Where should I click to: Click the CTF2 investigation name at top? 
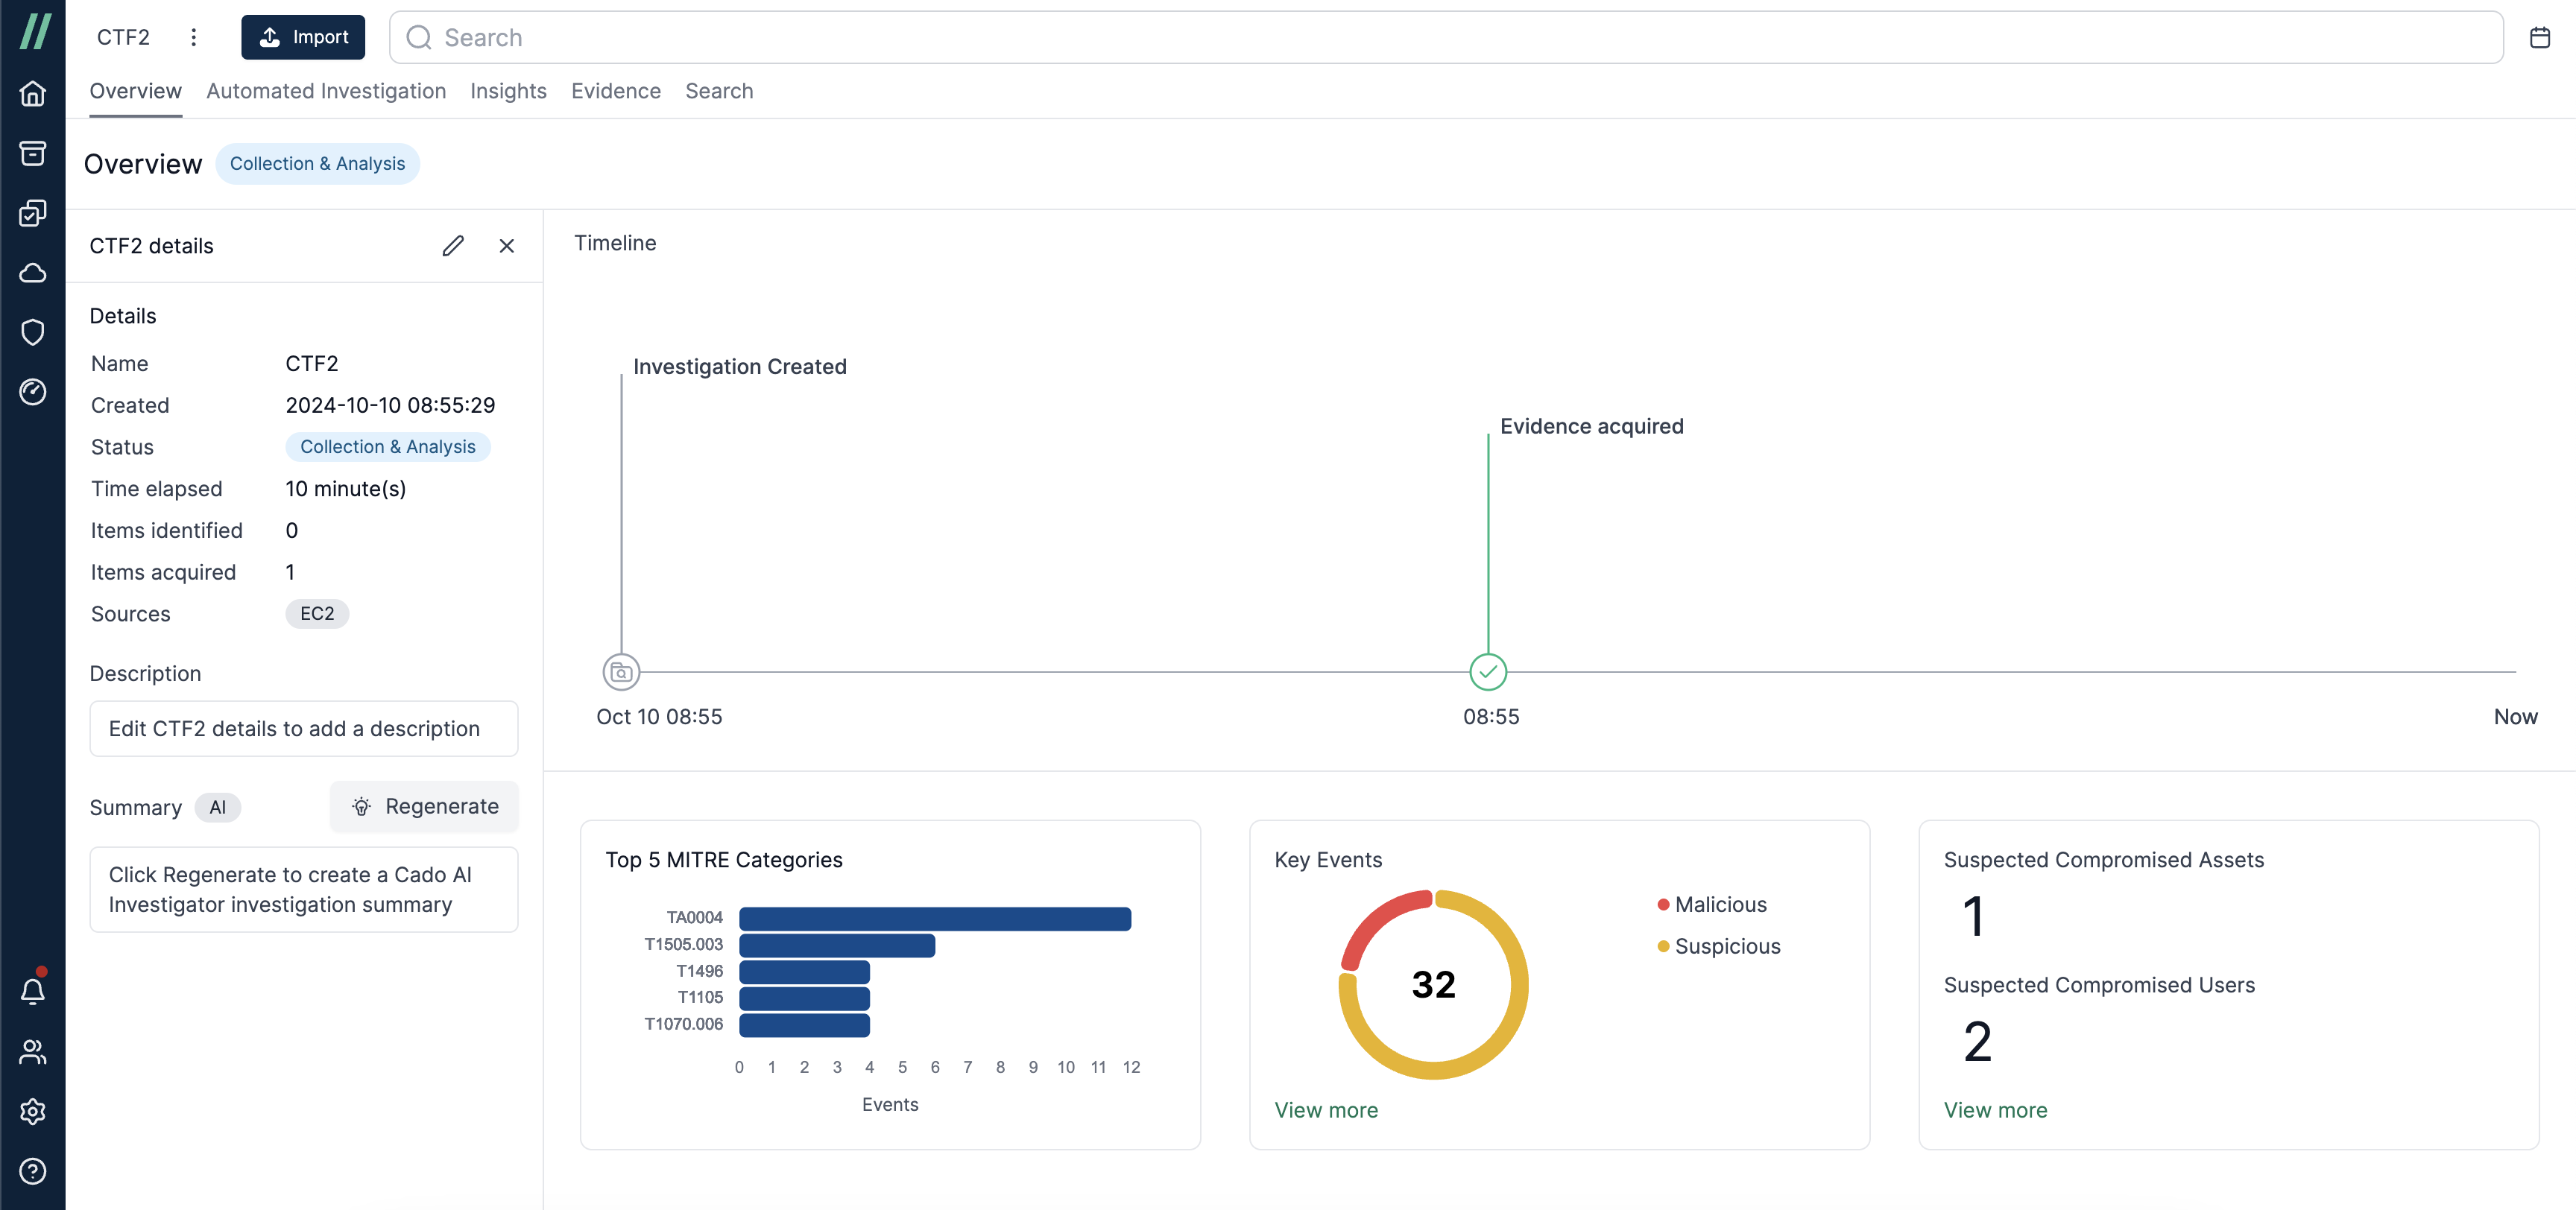point(123,37)
